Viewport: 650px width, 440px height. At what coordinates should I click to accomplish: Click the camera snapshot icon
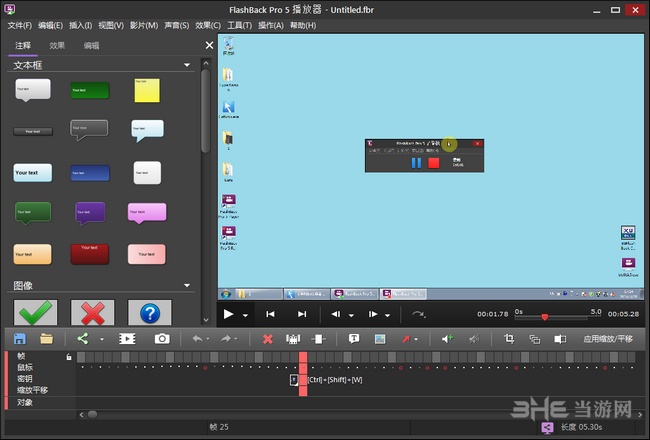click(162, 339)
